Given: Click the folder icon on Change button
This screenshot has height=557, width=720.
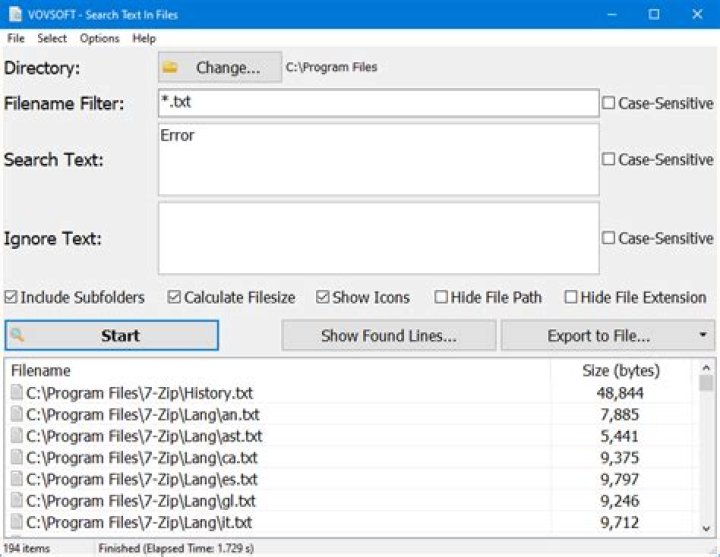Looking at the screenshot, I should coord(170,68).
